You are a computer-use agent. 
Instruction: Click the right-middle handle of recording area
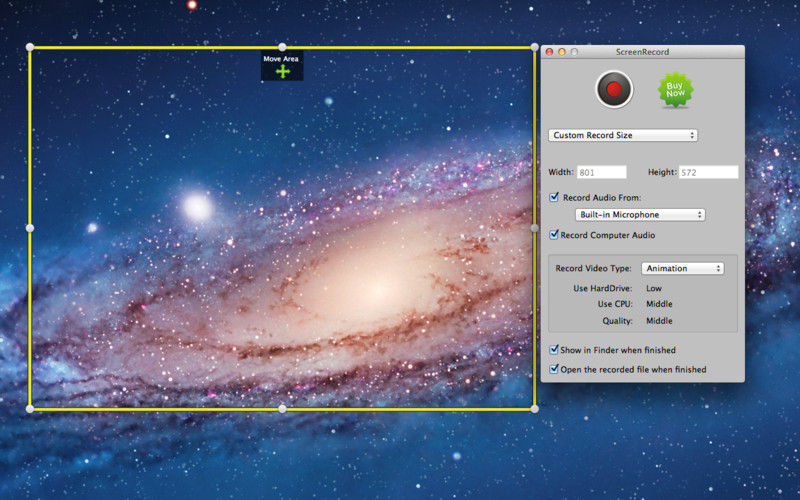pos(534,228)
